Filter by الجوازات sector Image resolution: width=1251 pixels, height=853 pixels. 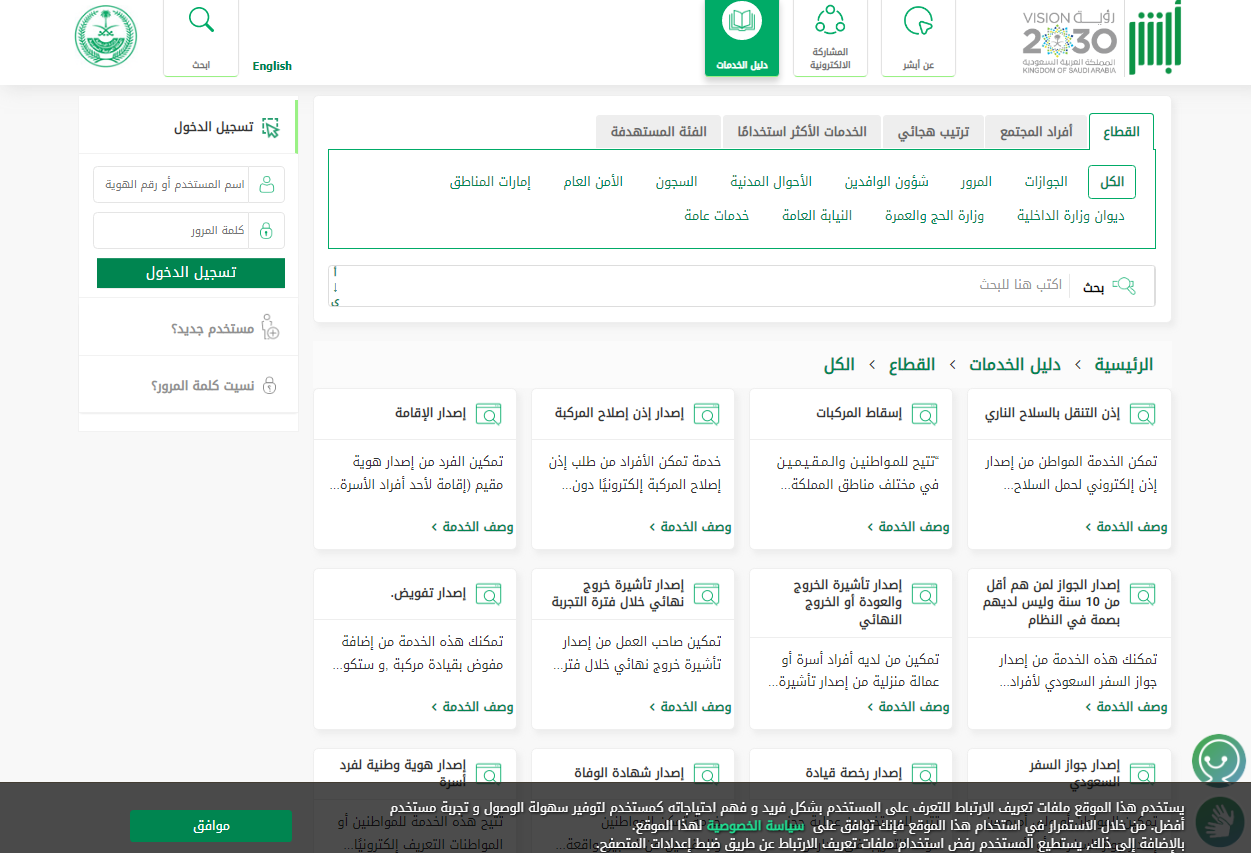coord(1046,182)
